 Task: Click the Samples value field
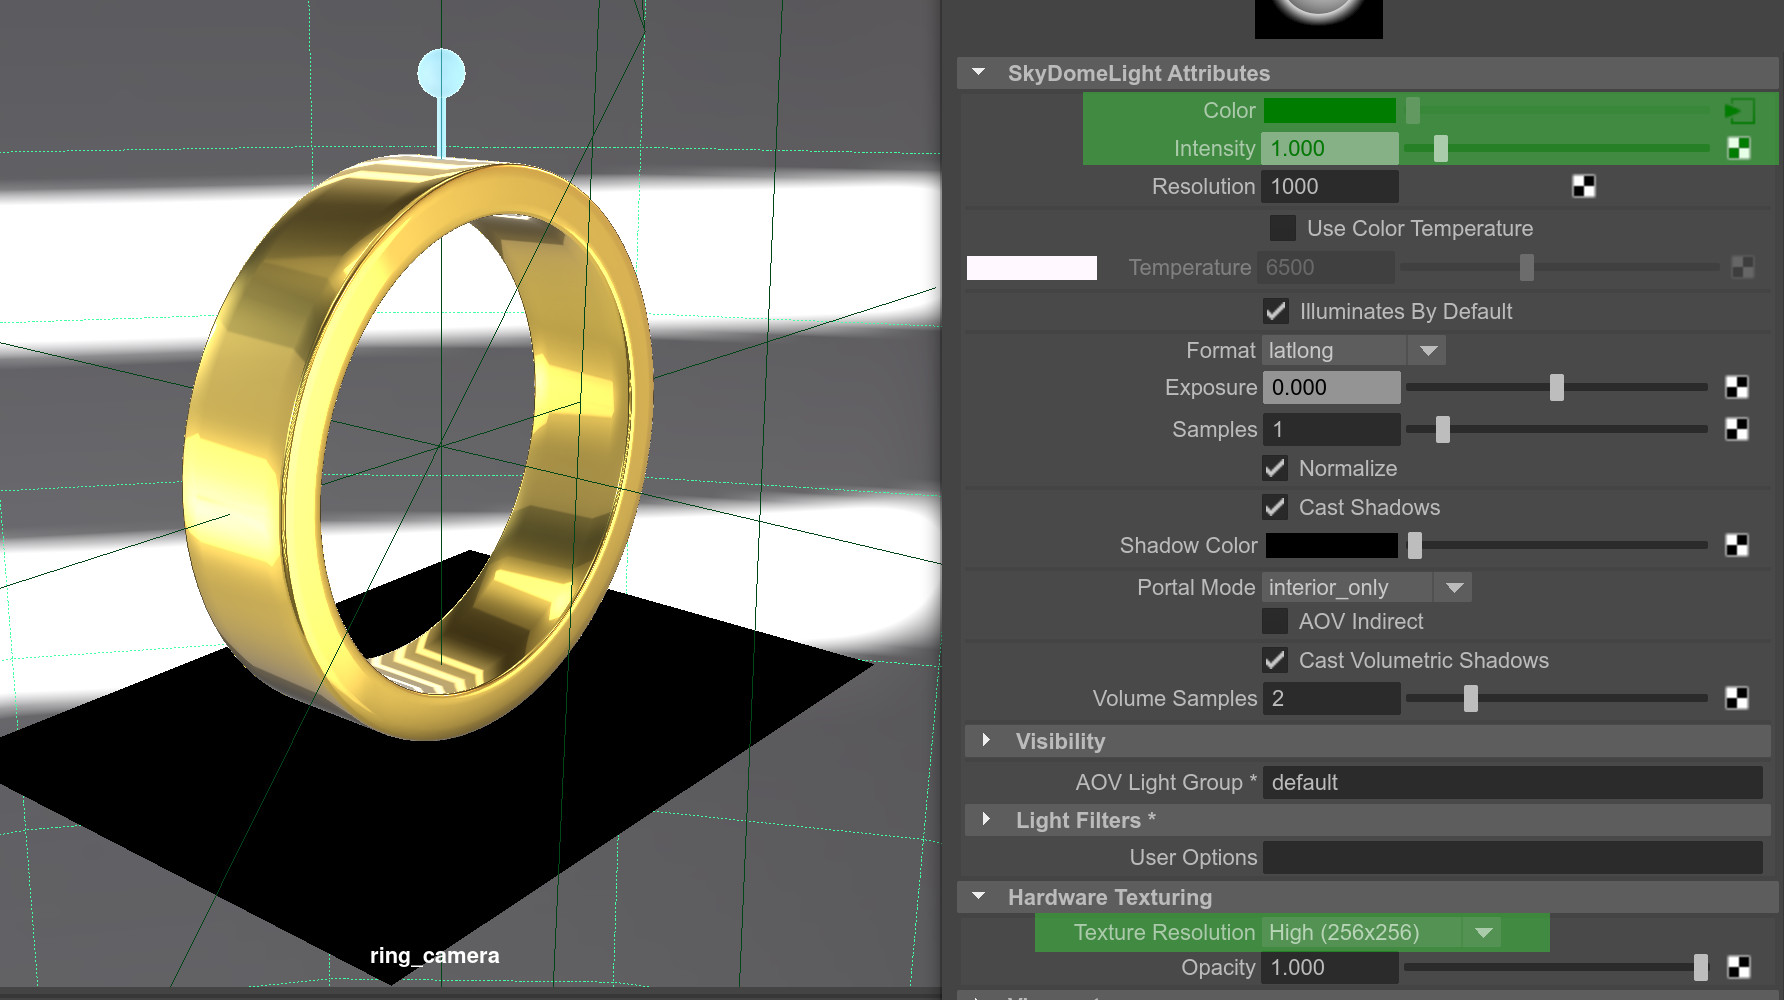pyautogui.click(x=1331, y=429)
